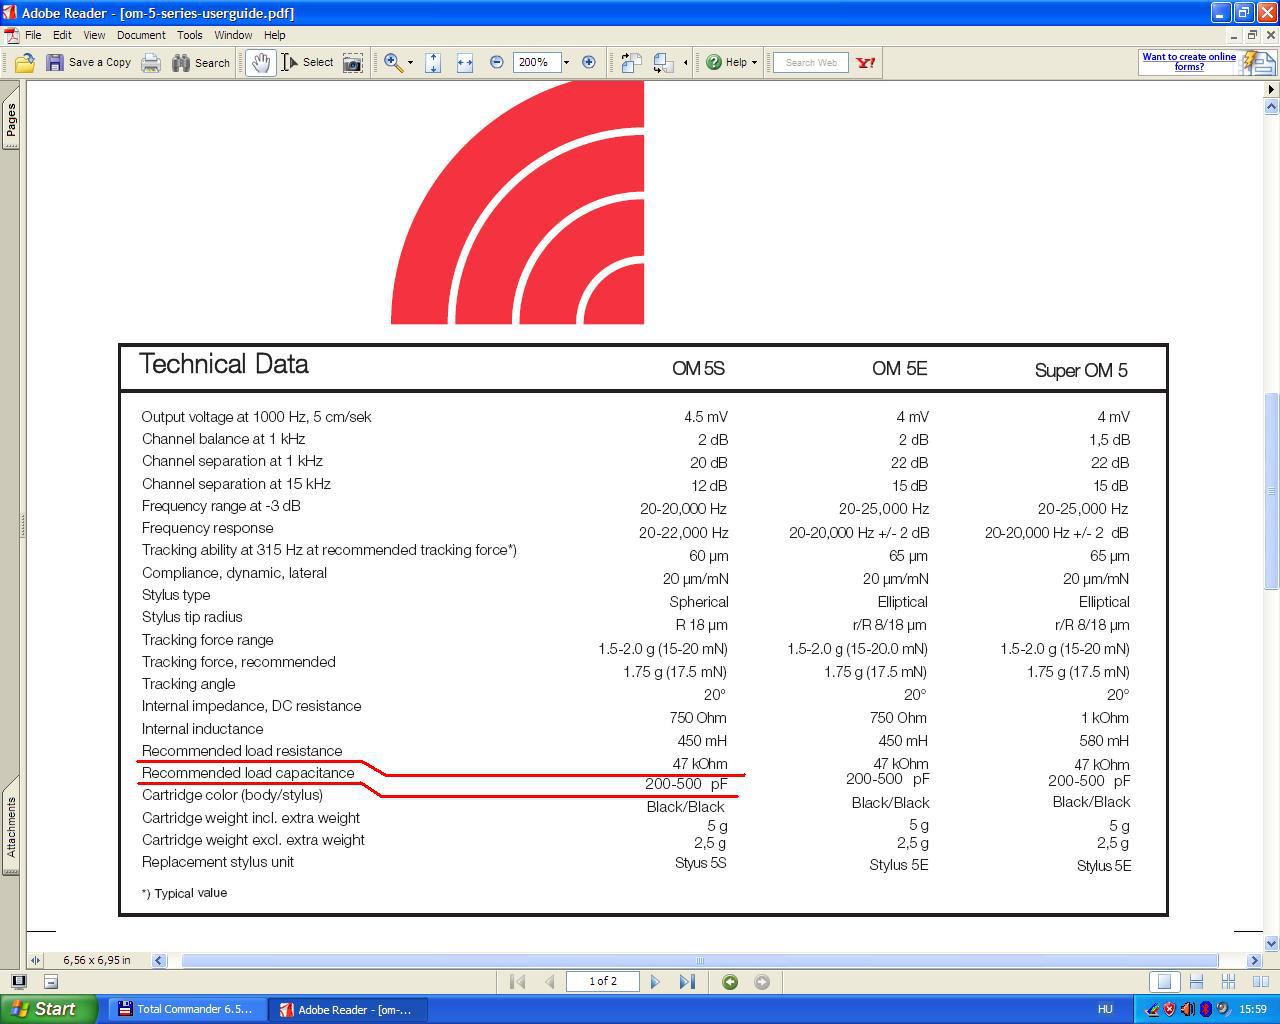
Task: Switch to Facing pages layout
Action: [x=1260, y=982]
